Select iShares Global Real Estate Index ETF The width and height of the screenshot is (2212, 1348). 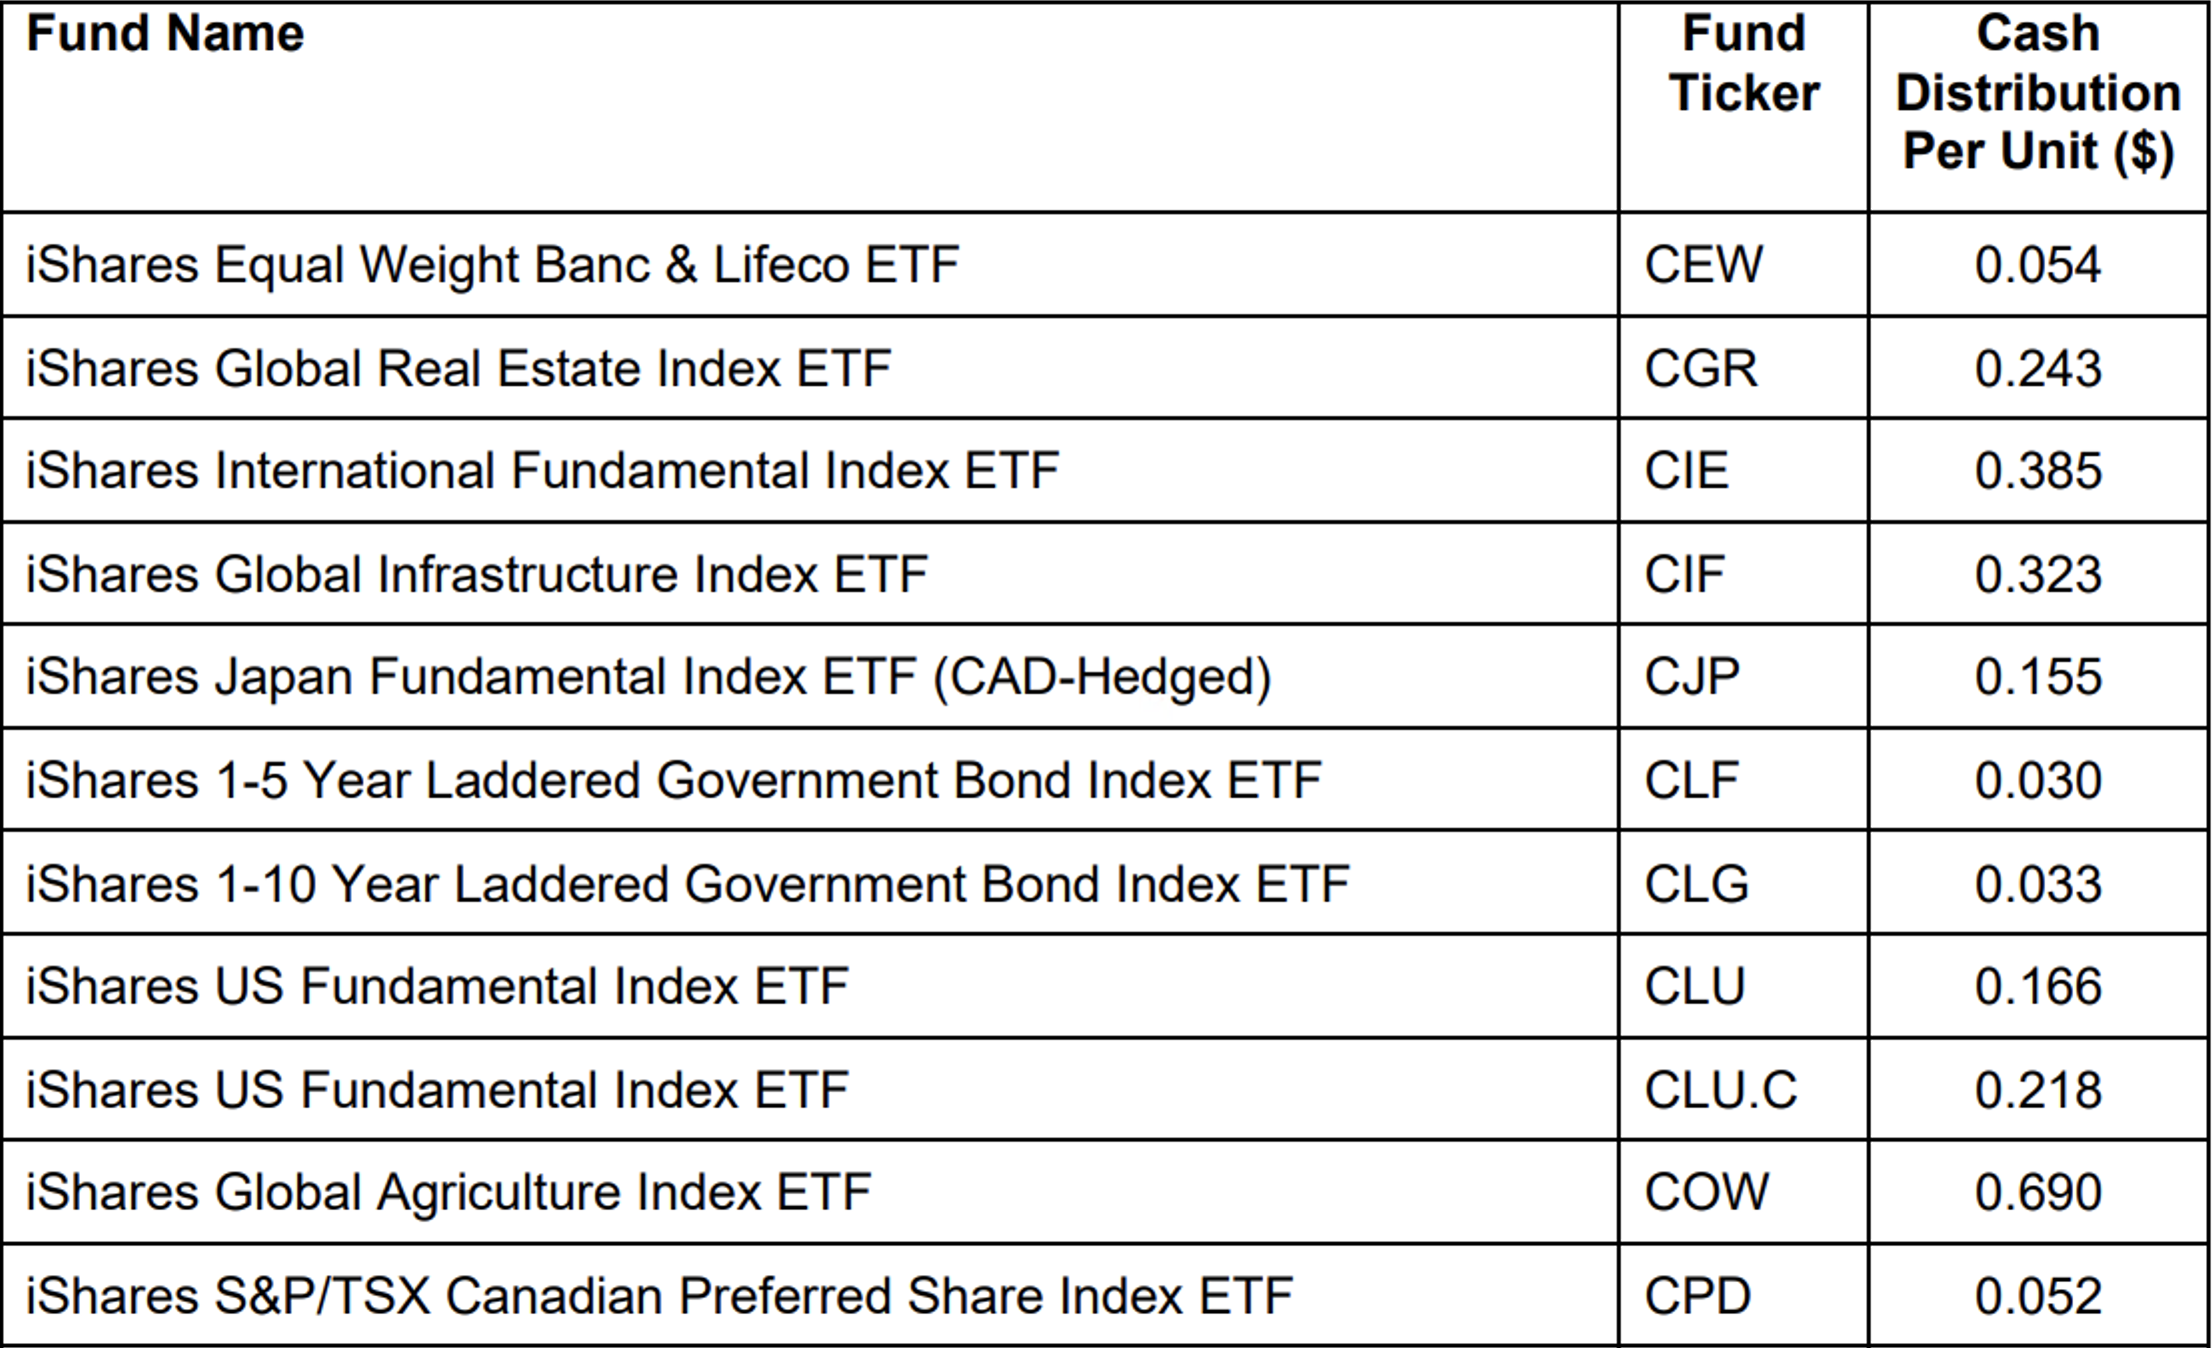click(x=458, y=368)
